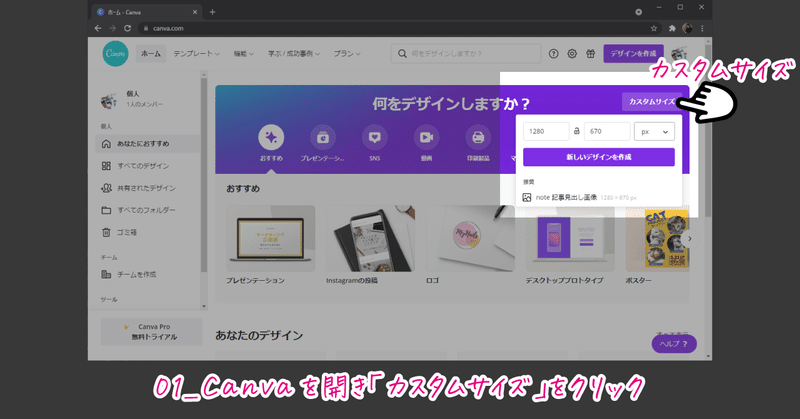
Task: Click search magnifier icon in search bar
Action: (x=402, y=54)
